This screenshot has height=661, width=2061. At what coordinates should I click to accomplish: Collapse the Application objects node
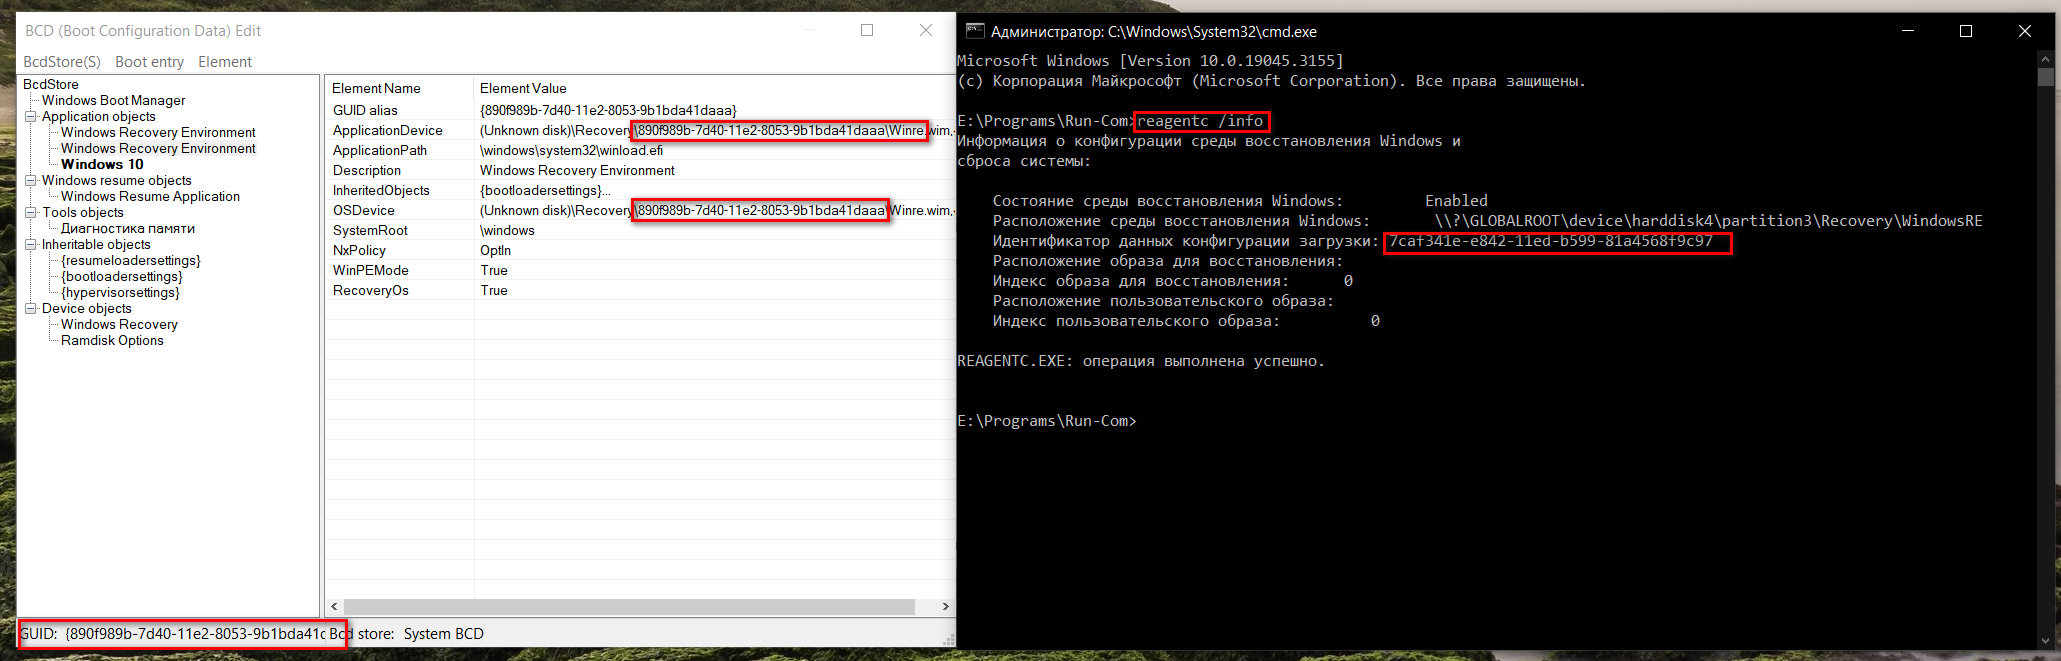pyautogui.click(x=31, y=116)
